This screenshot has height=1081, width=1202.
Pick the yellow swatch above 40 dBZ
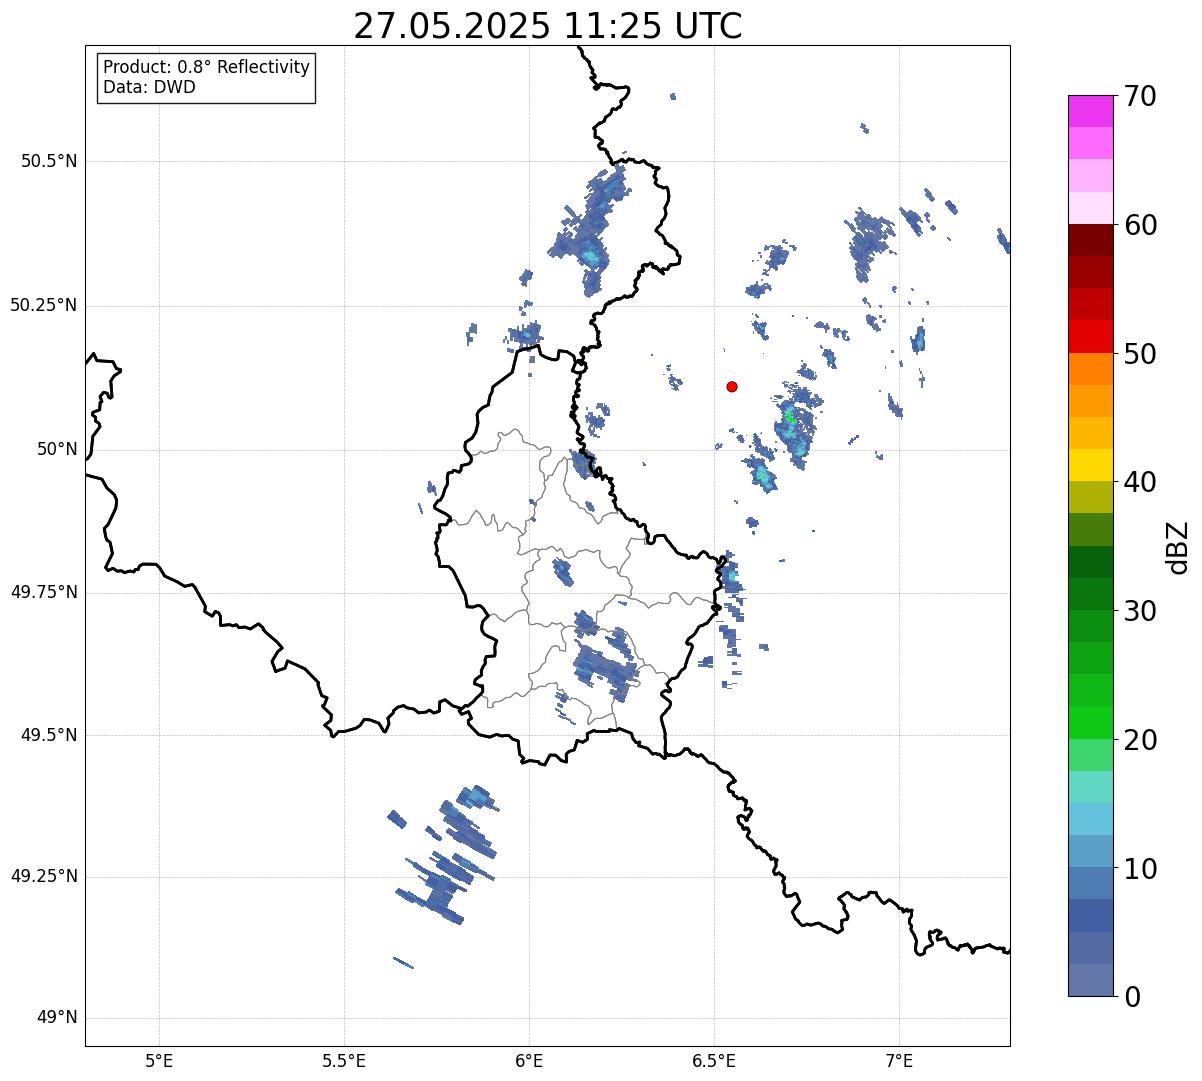click(1090, 465)
